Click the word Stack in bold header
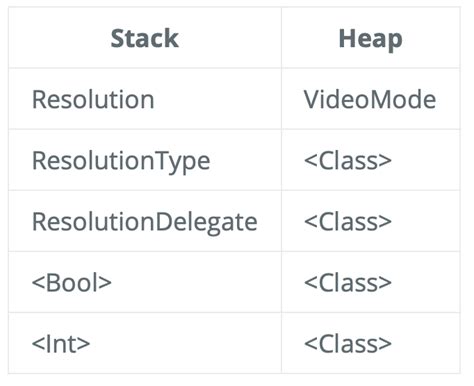 point(145,38)
